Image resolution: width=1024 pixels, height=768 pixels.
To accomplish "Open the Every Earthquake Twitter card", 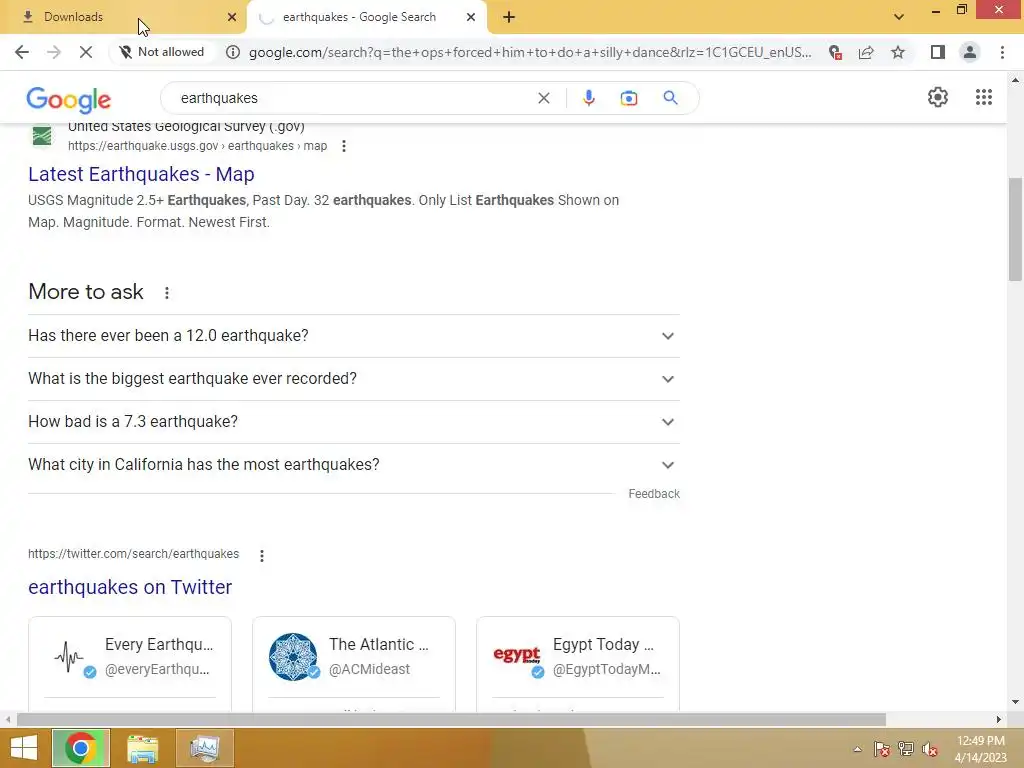I will [x=130, y=664].
